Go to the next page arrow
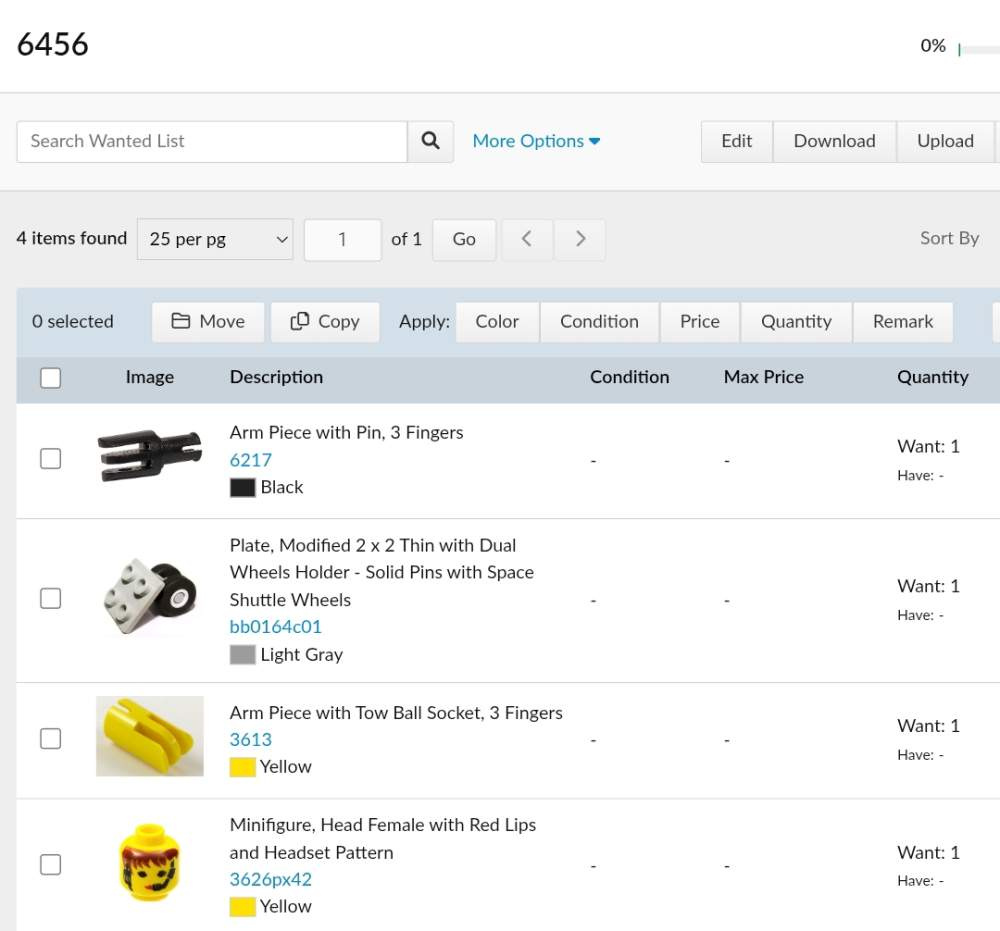The height and width of the screenshot is (931, 1000). coord(580,239)
